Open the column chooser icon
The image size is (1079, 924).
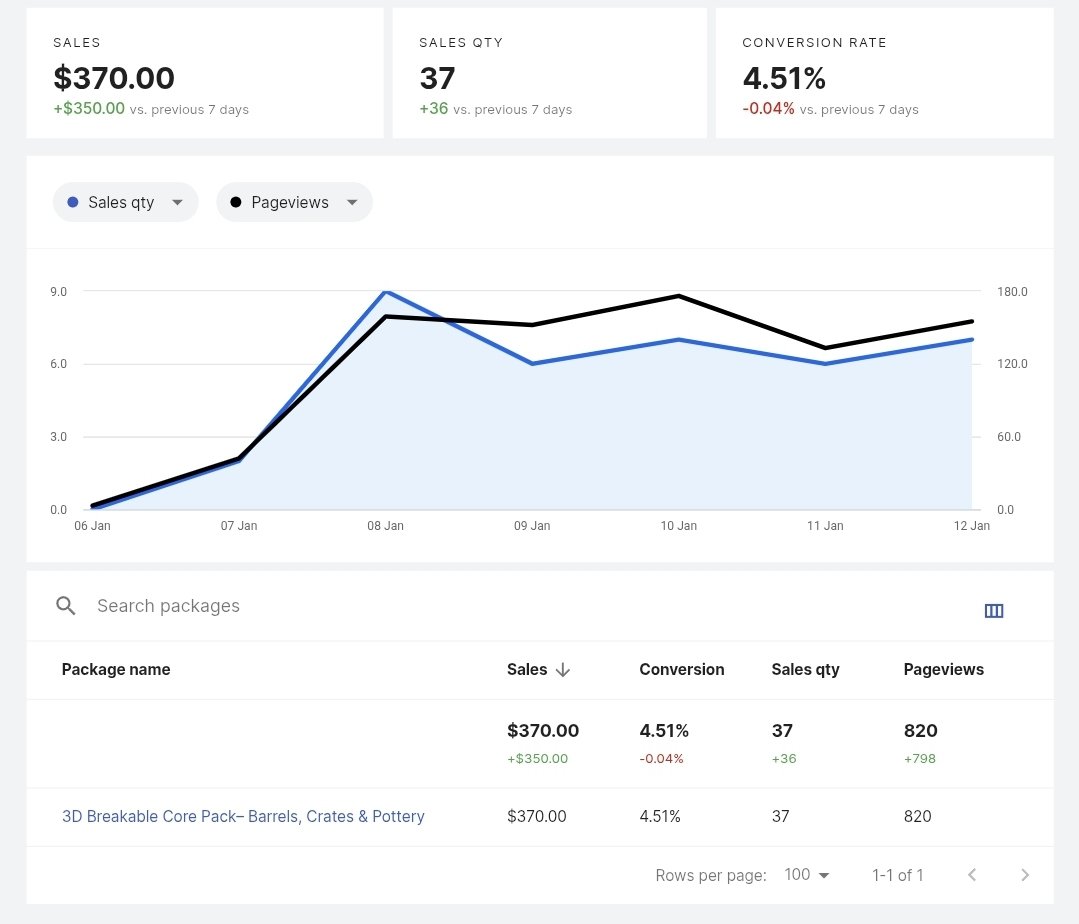coord(994,610)
